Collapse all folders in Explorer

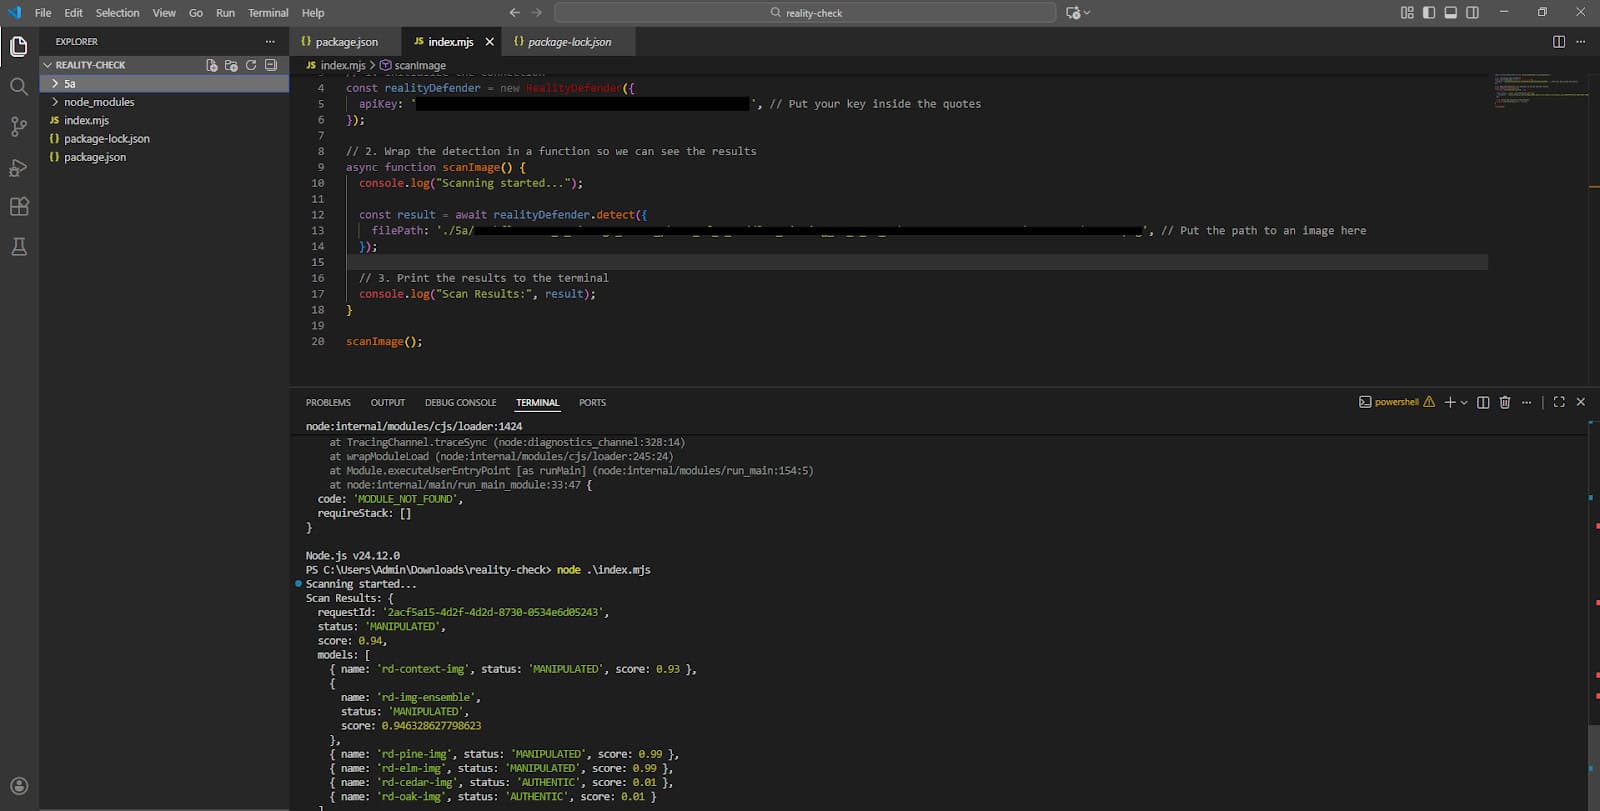pyautogui.click(x=271, y=65)
